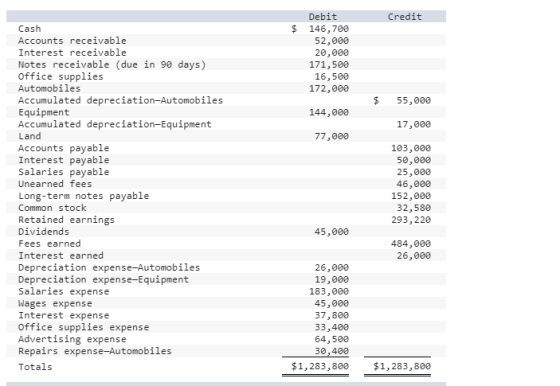Select the Common stock label

click(x=52, y=208)
